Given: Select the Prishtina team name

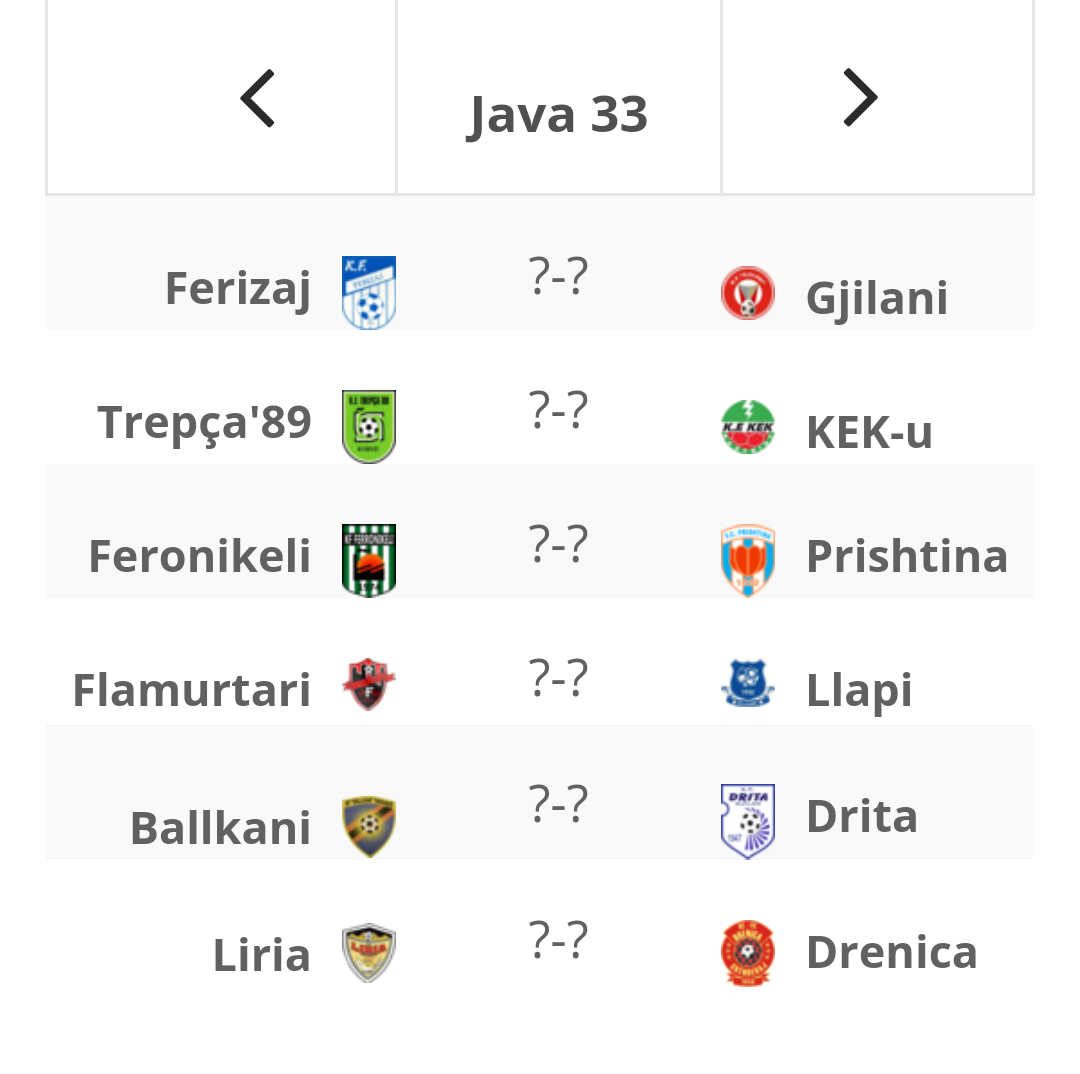Looking at the screenshot, I should 907,557.
